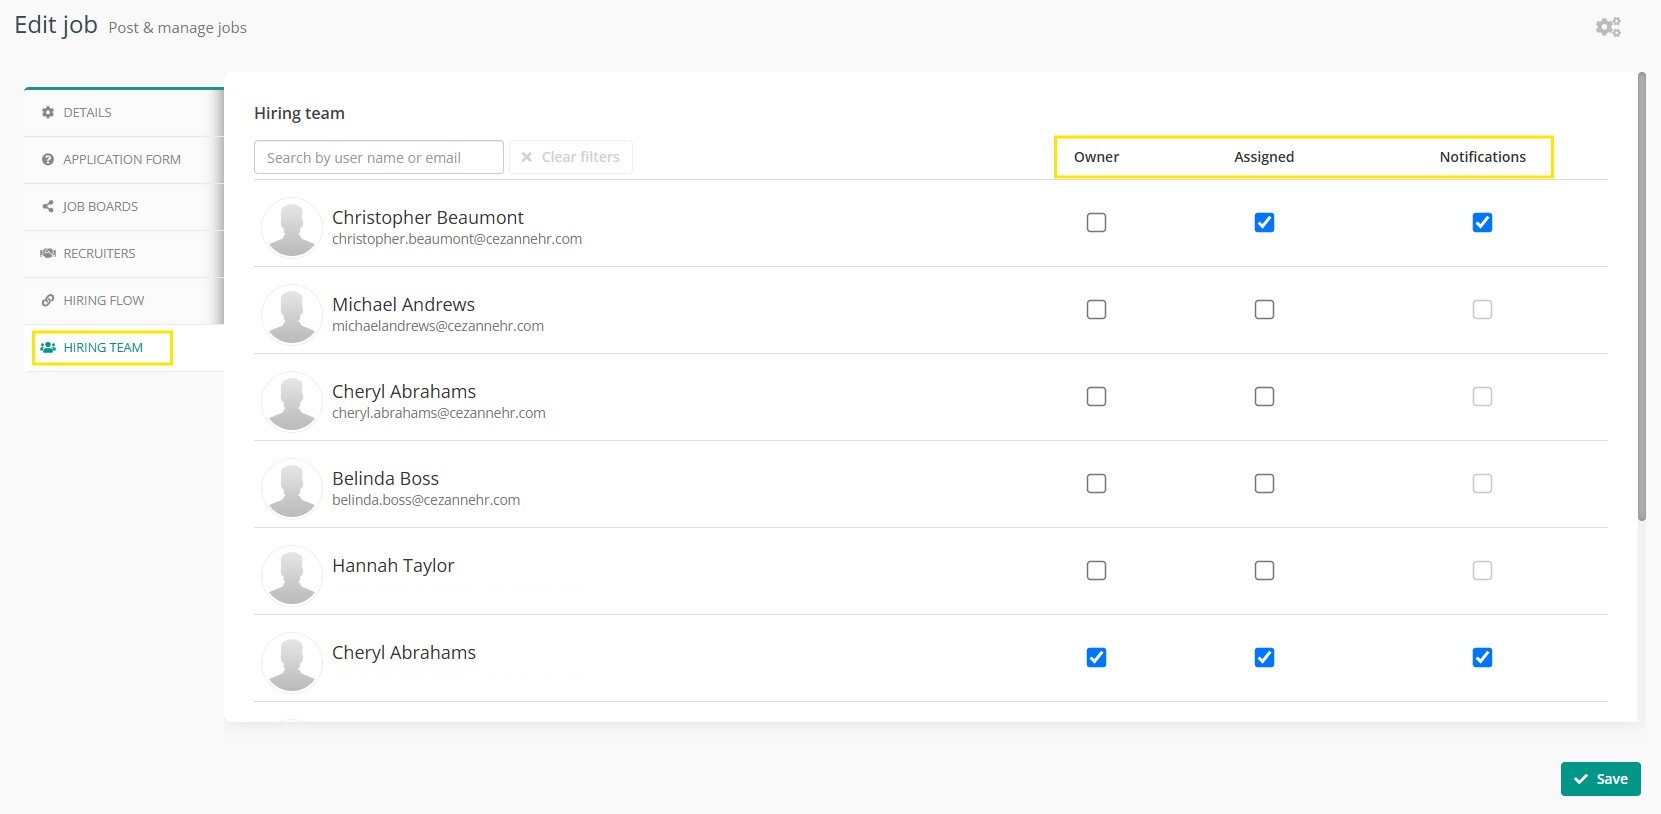This screenshot has height=814, width=1661.
Task: Check Assigned for Belinda Boss
Action: pyautogui.click(x=1264, y=484)
